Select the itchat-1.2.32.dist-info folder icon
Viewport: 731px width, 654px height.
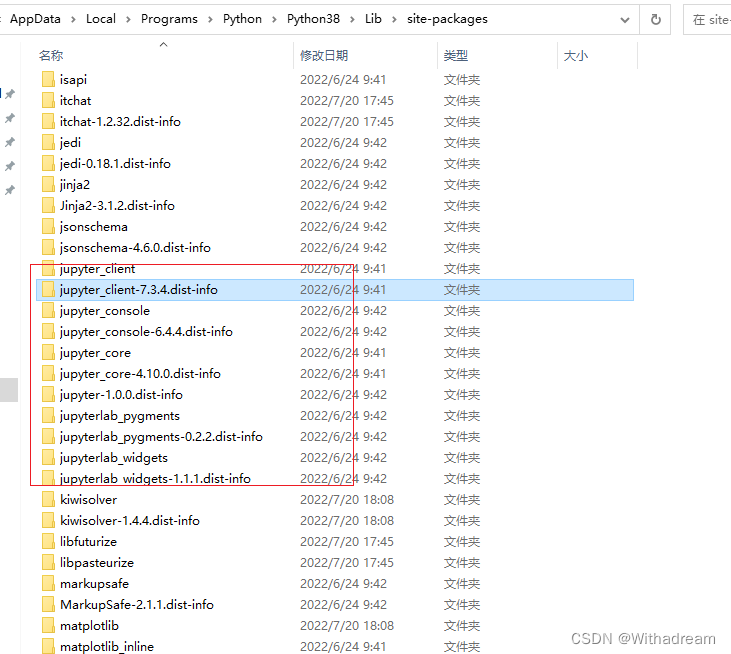48,121
